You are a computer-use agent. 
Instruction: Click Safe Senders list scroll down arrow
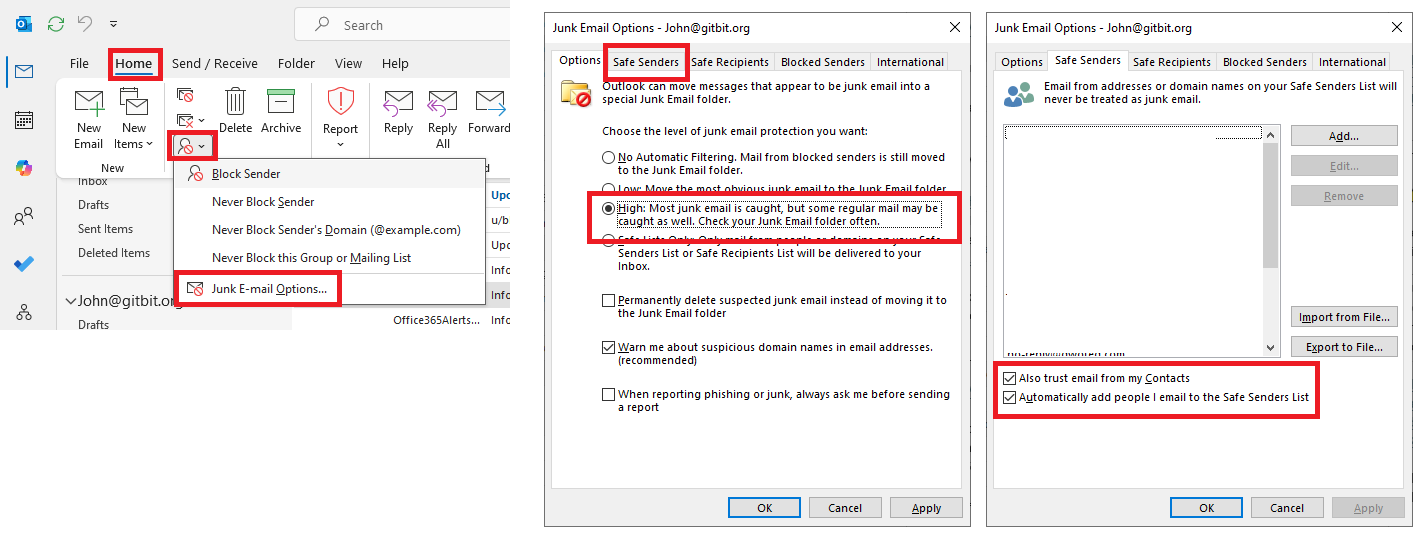click(x=1270, y=348)
